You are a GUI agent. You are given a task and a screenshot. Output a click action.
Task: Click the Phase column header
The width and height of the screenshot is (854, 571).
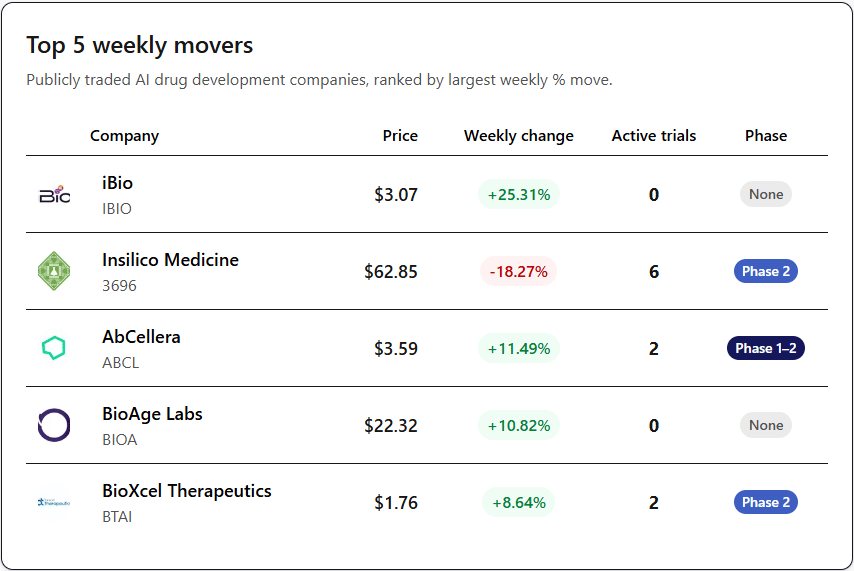tap(766, 136)
